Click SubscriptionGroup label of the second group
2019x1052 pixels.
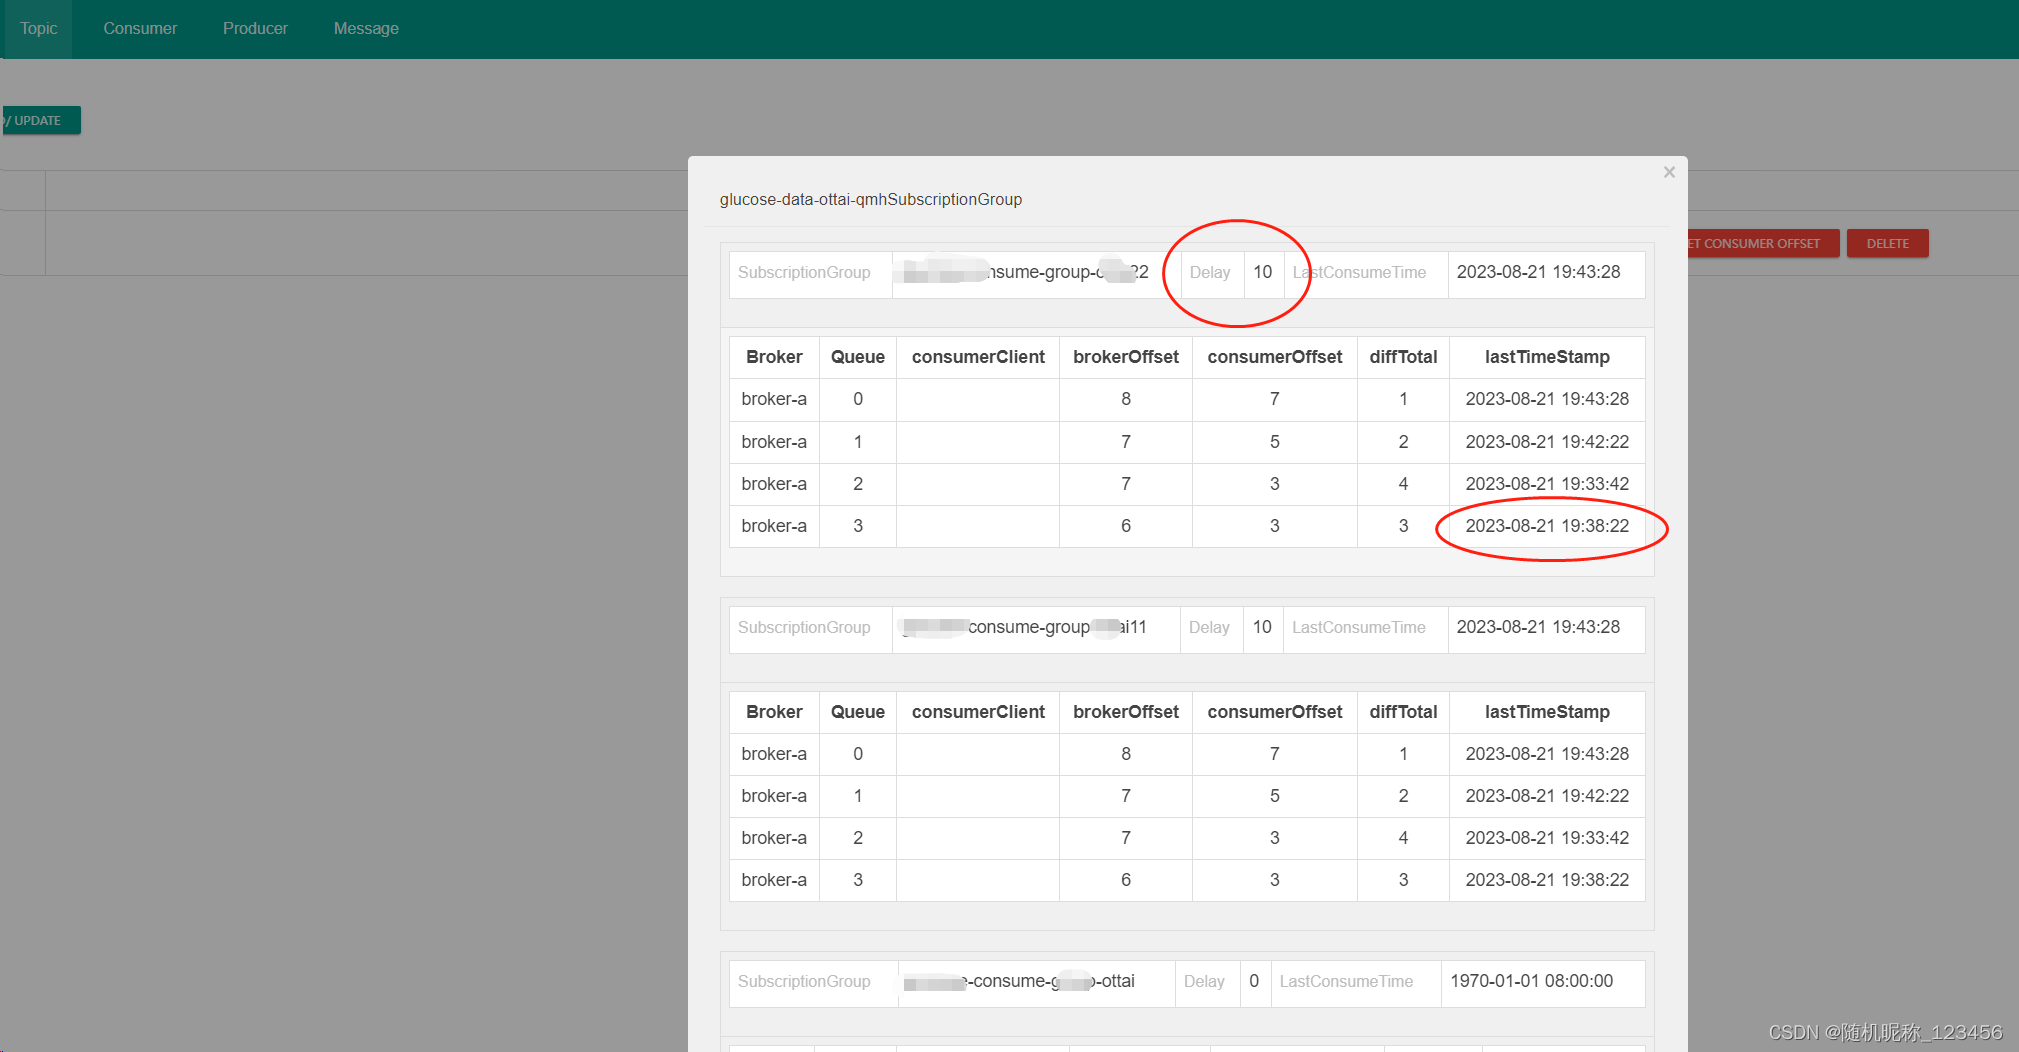(804, 627)
